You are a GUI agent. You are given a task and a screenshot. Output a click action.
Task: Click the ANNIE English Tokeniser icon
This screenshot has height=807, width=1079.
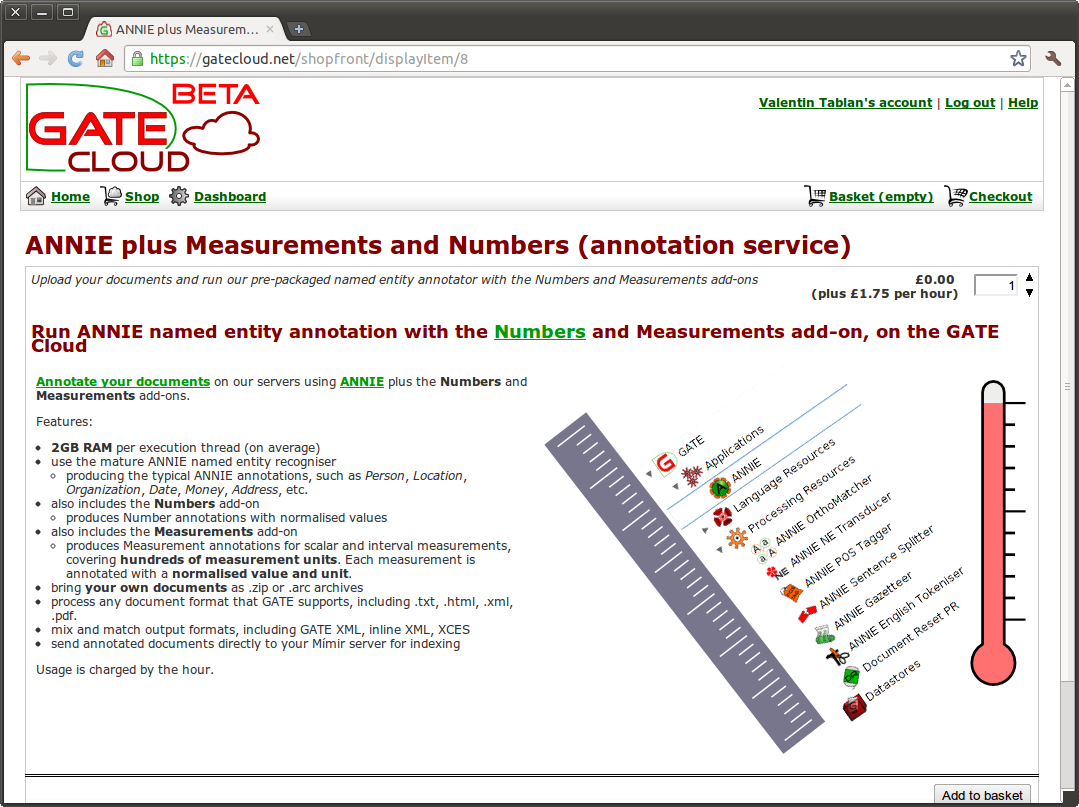coord(837,656)
